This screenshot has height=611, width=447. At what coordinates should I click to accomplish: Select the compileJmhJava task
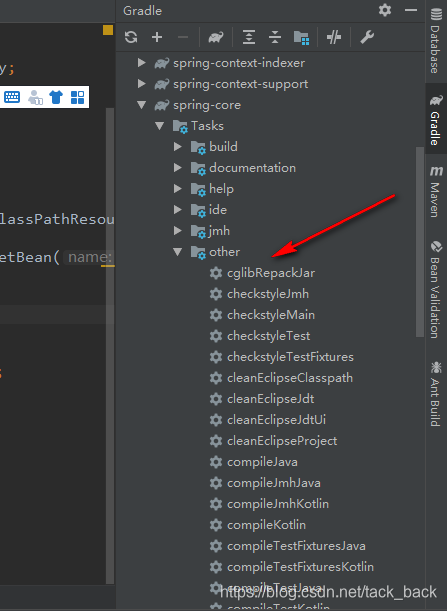tap(274, 483)
